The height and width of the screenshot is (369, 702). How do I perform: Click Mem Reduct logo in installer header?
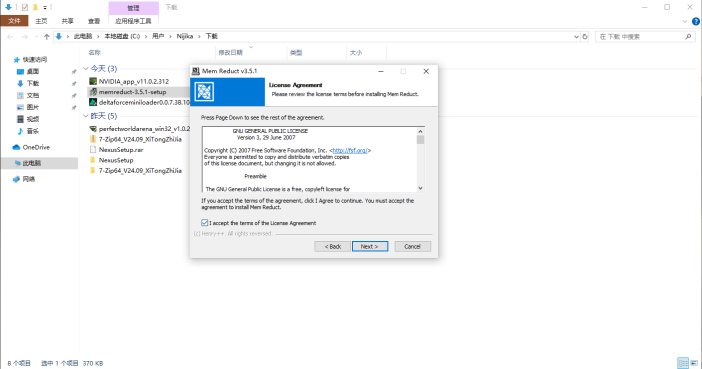[x=204, y=92]
